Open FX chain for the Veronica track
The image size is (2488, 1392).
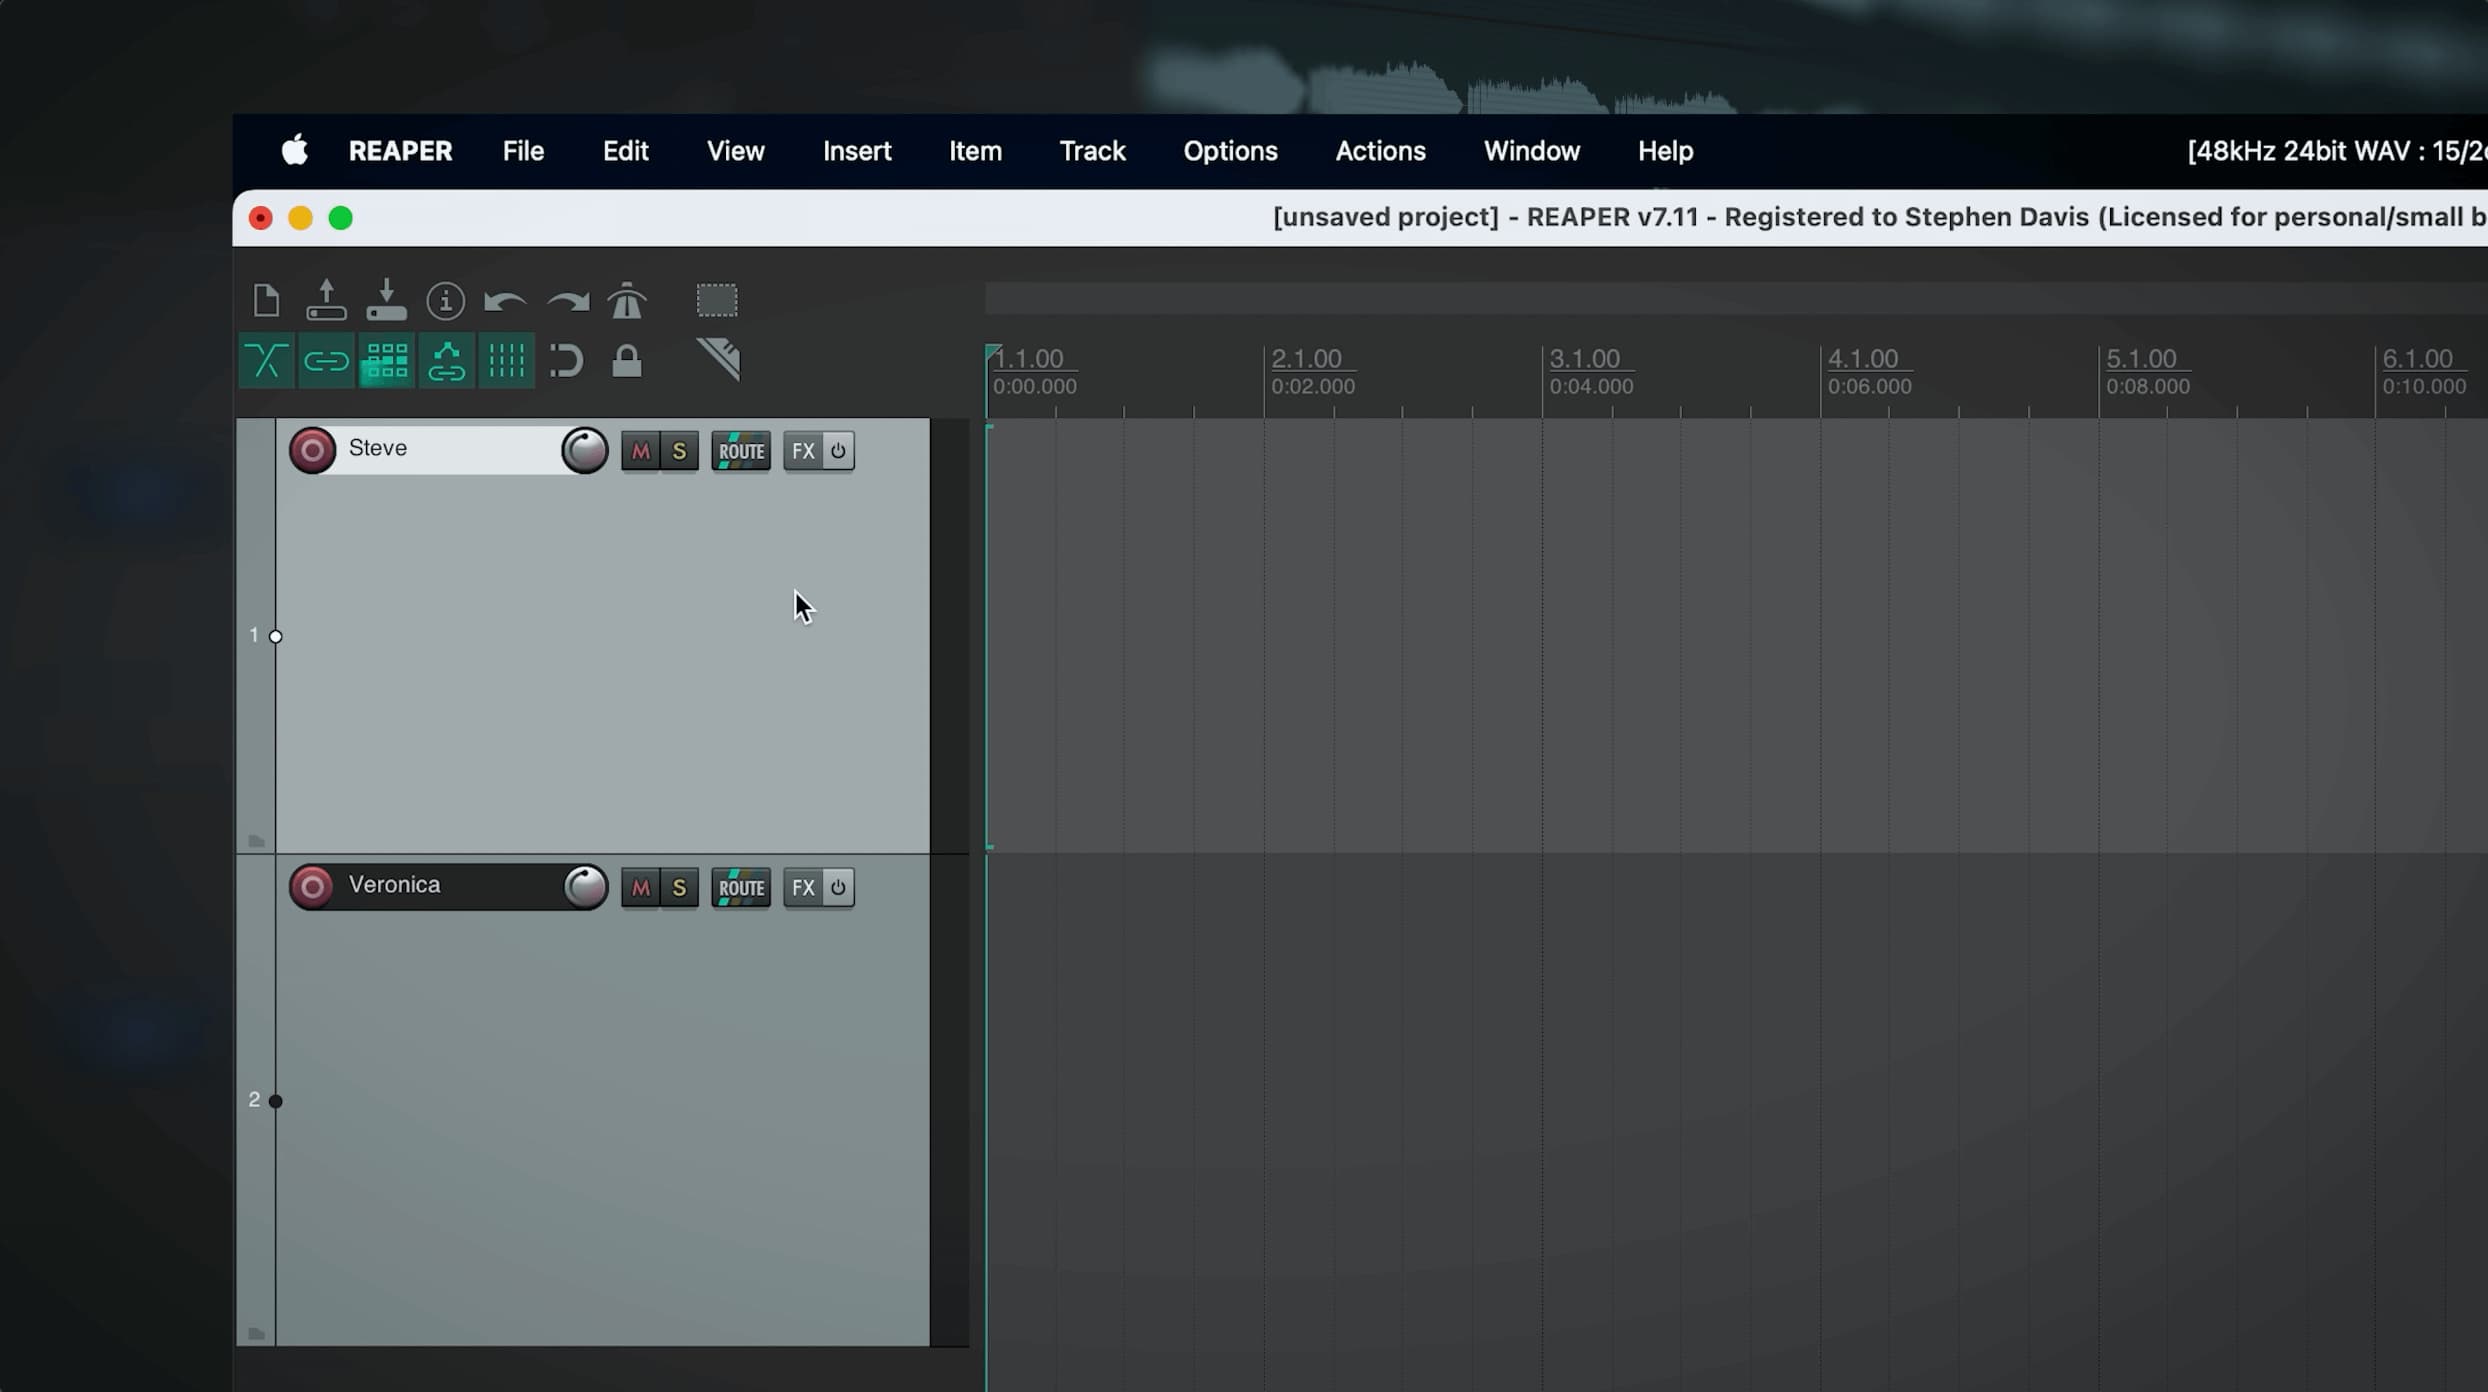[803, 888]
